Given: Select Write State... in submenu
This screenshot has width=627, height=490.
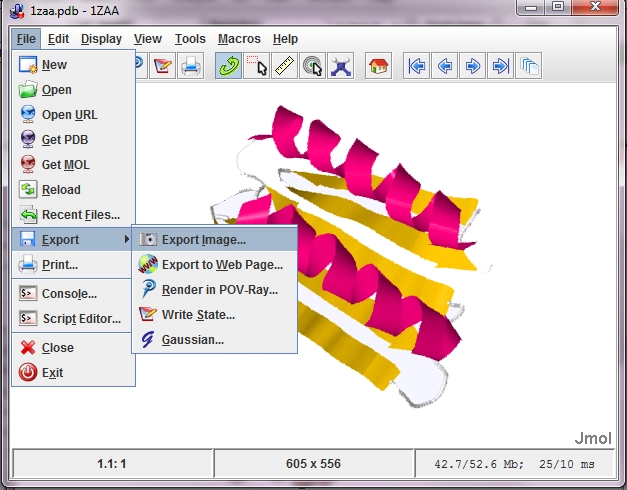Looking at the screenshot, I should pos(215,314).
